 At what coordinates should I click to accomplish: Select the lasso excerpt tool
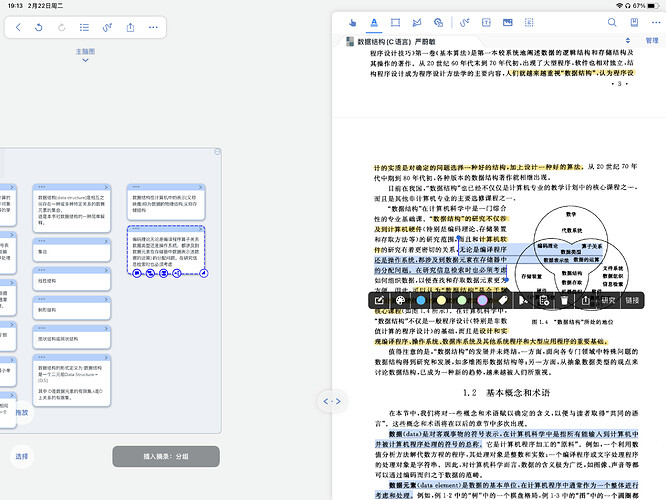[x=417, y=23]
